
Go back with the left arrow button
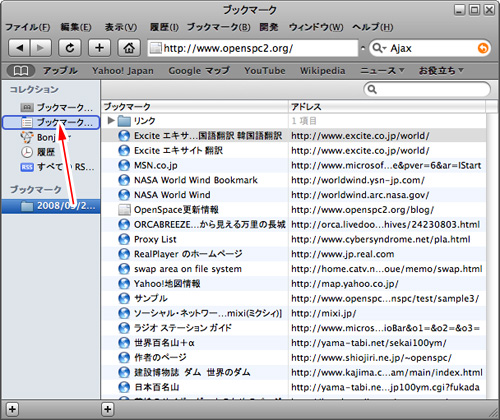[x=19, y=48]
